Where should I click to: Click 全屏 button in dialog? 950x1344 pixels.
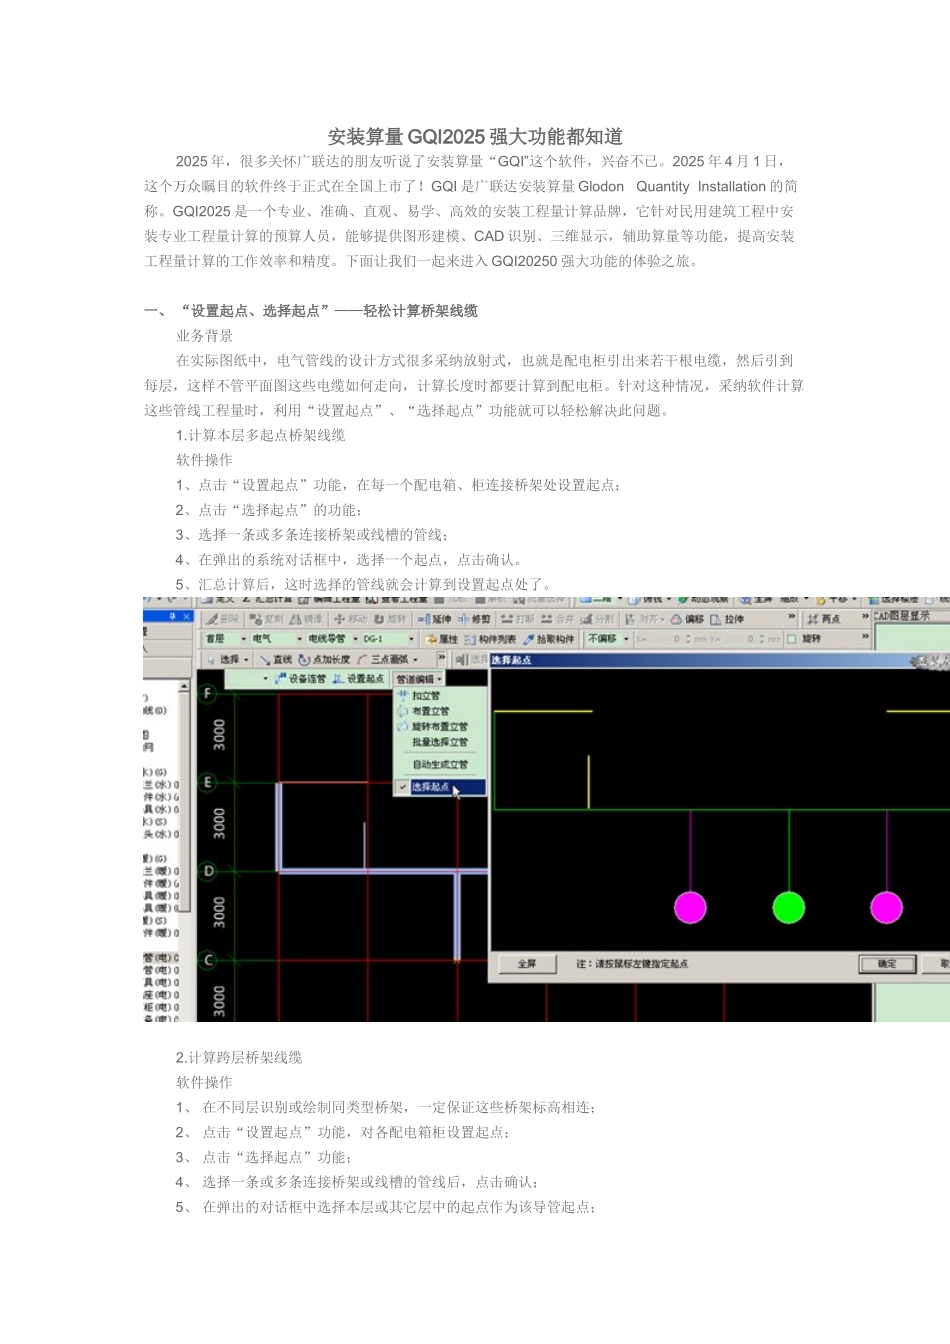(x=527, y=964)
